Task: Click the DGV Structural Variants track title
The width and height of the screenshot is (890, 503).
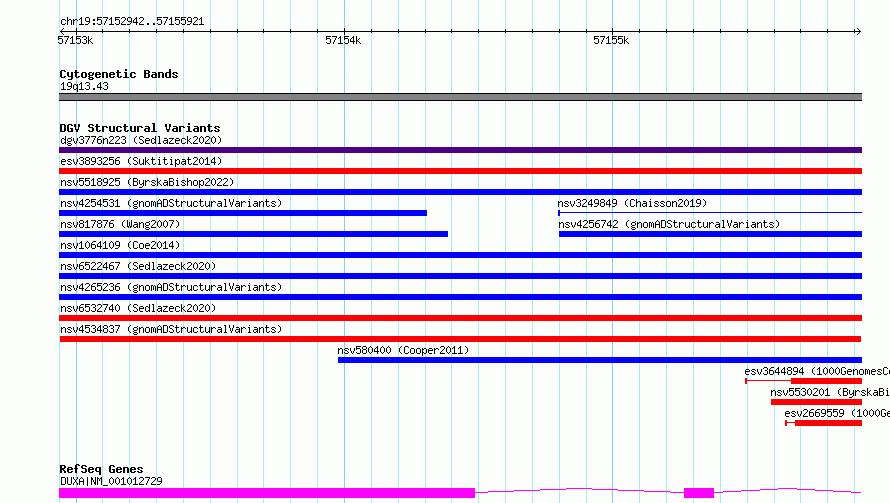Action: 140,128
